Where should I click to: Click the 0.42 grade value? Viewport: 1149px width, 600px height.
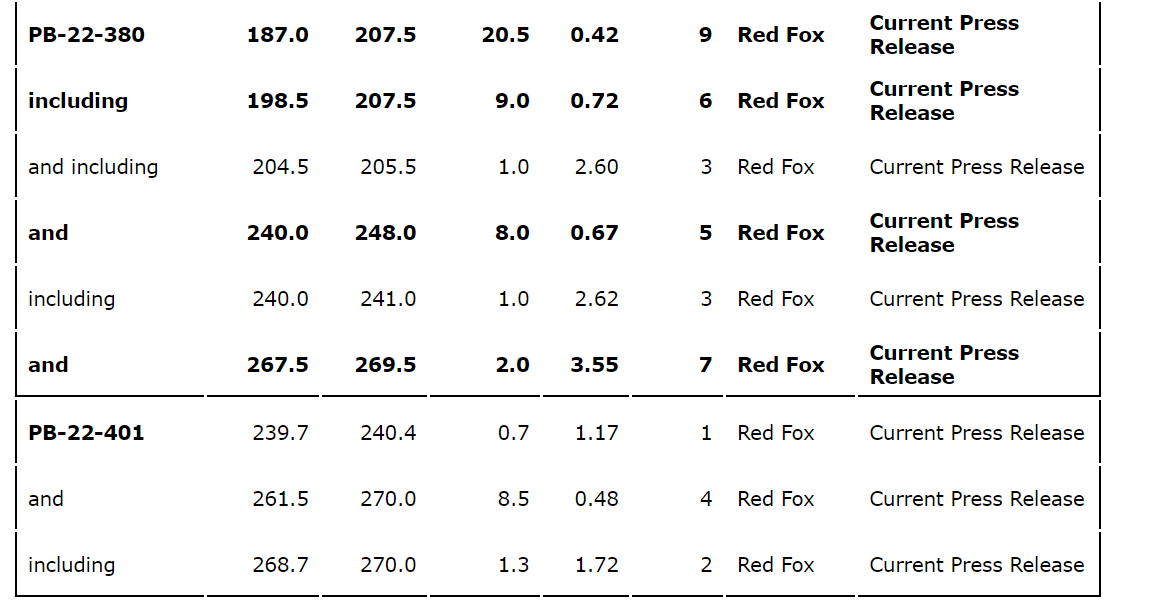point(595,35)
